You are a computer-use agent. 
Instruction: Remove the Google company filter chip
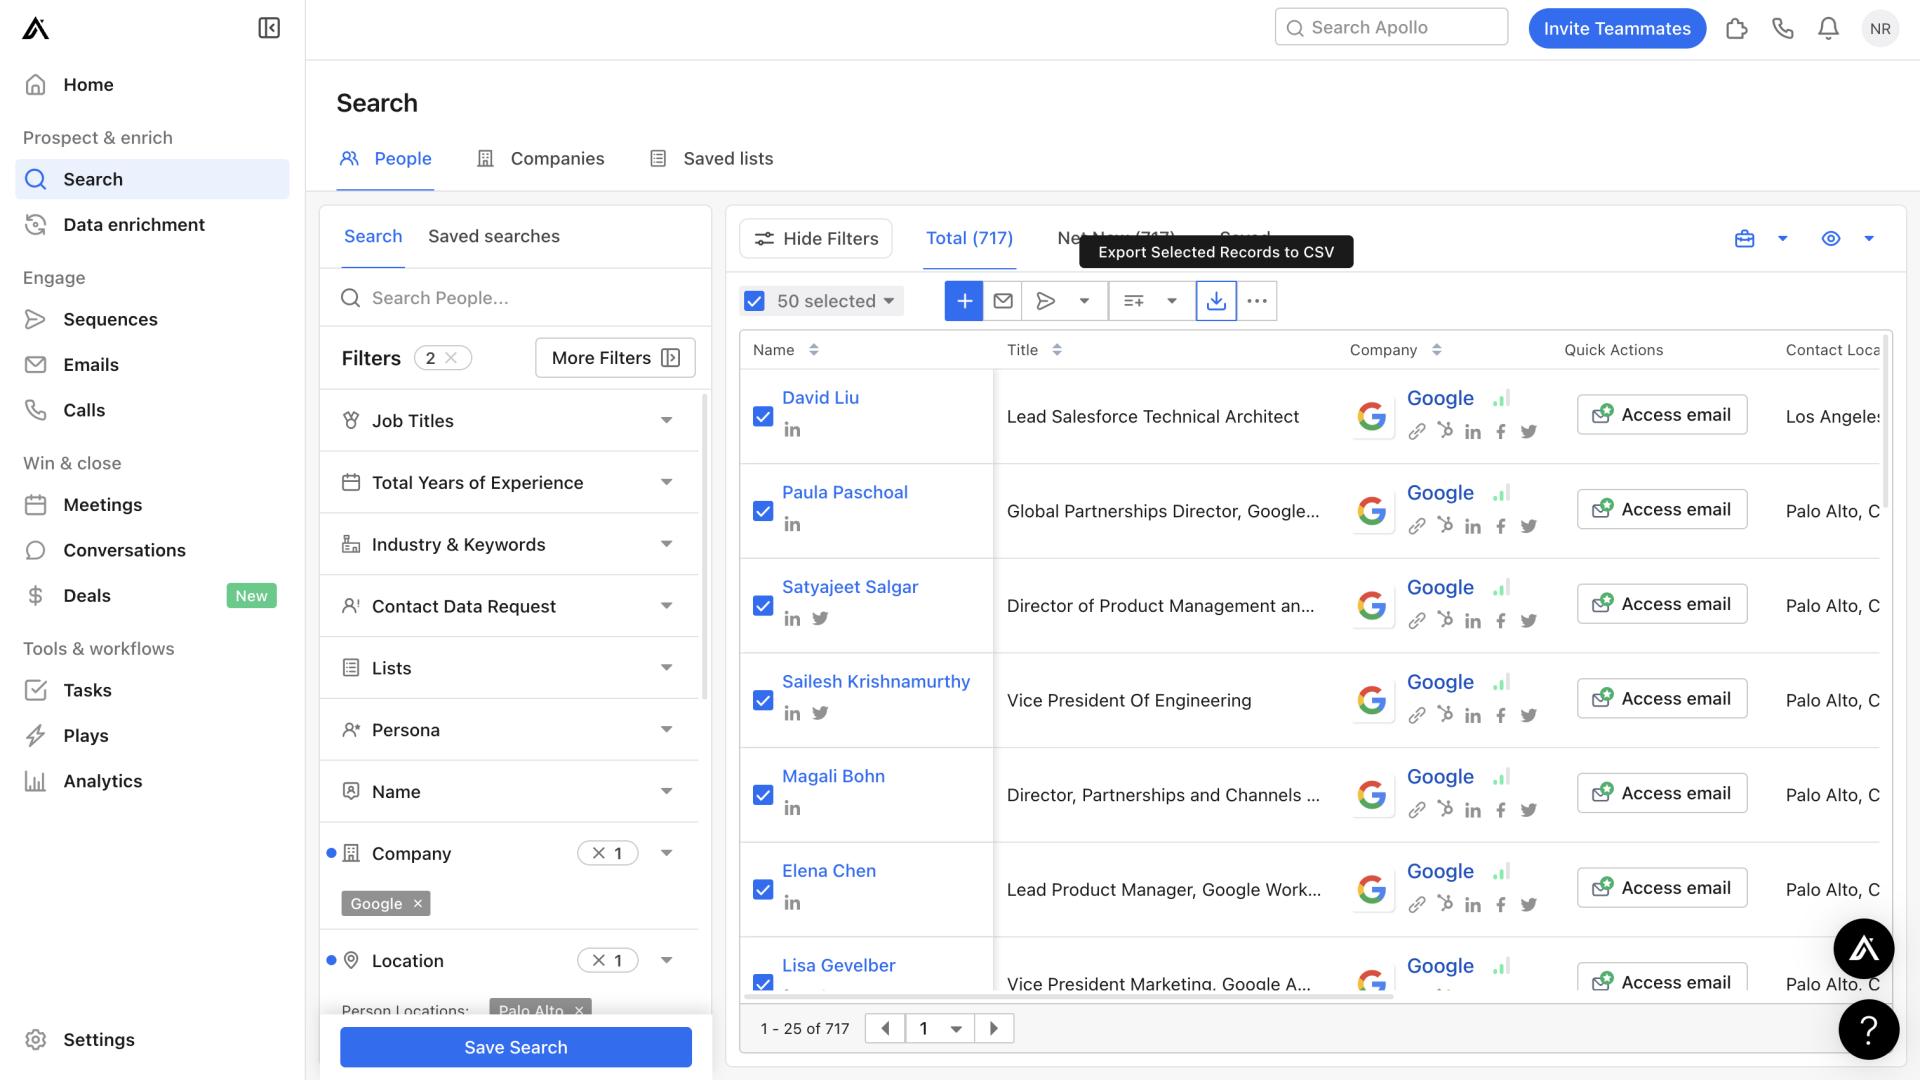point(418,904)
